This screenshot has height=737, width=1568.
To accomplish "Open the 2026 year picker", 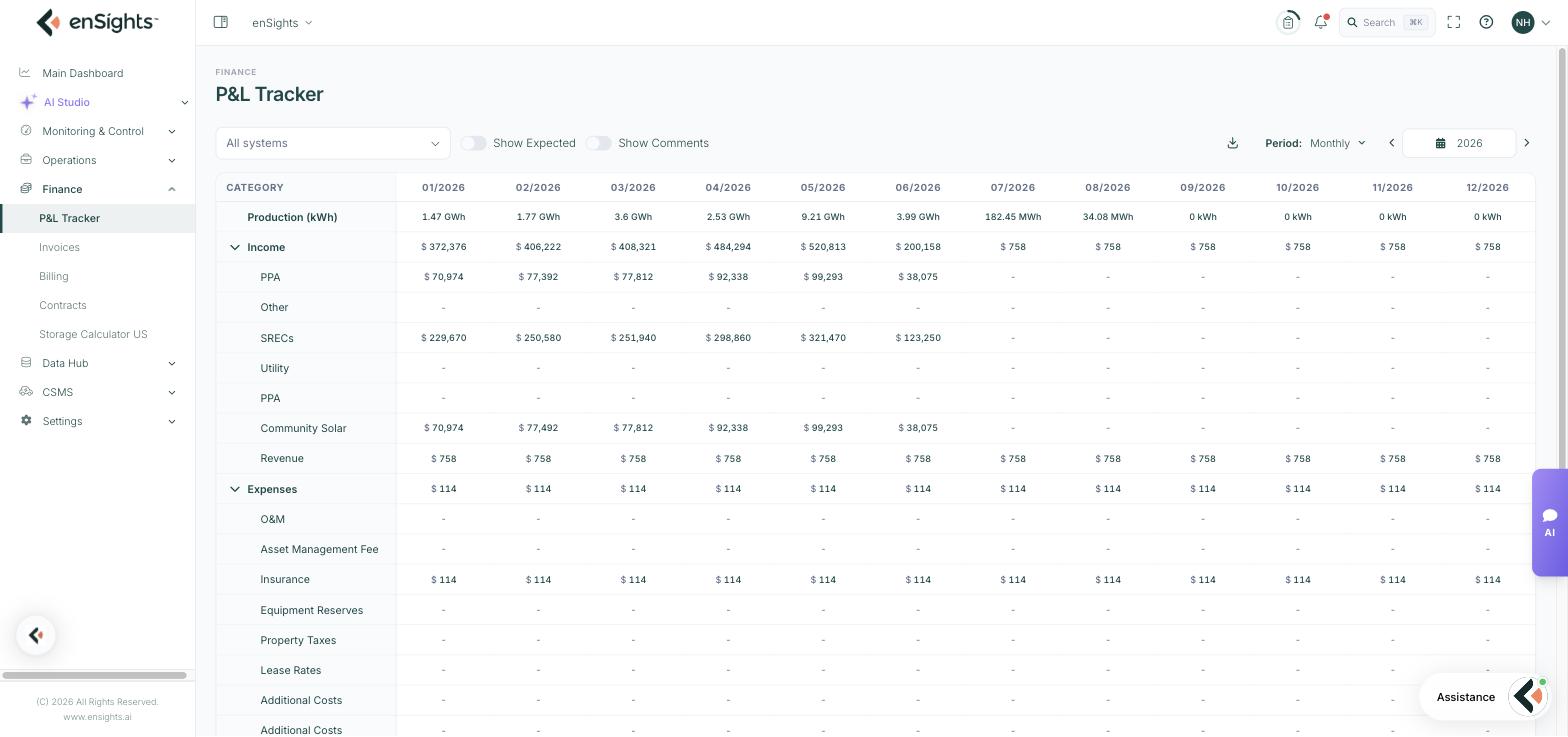I will (1459, 143).
